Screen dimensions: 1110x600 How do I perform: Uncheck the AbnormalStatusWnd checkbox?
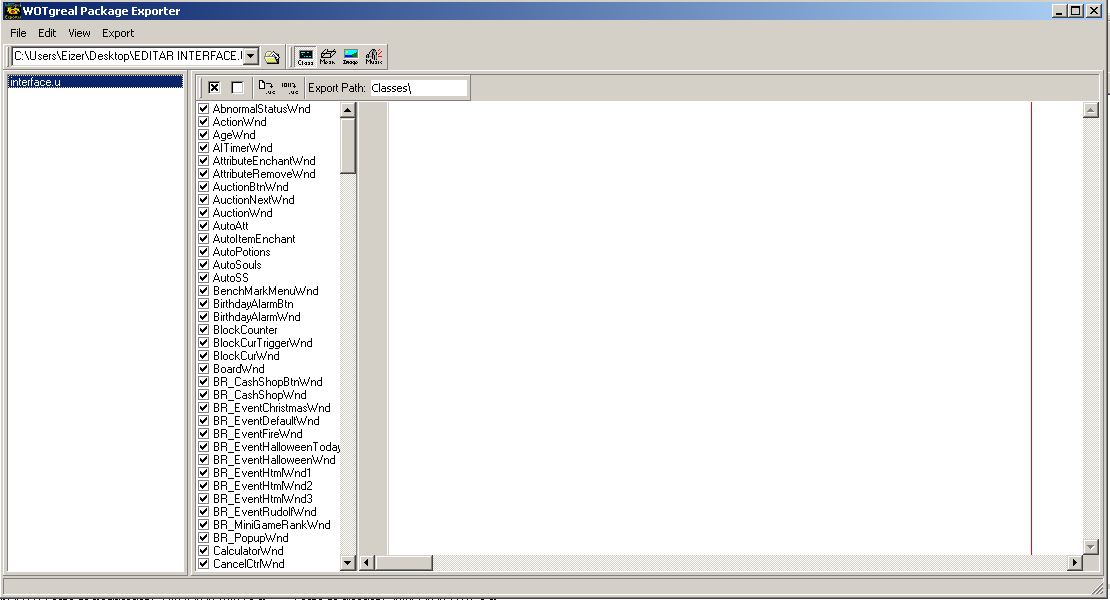204,109
